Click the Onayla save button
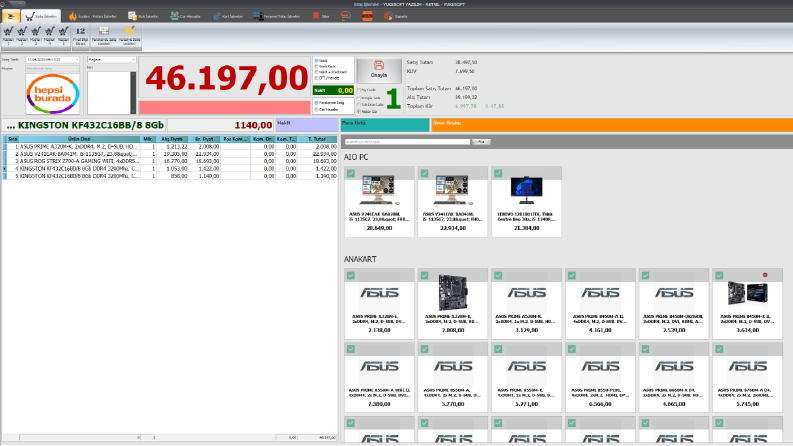Screen dimensions: 793x446 (x=379, y=70)
